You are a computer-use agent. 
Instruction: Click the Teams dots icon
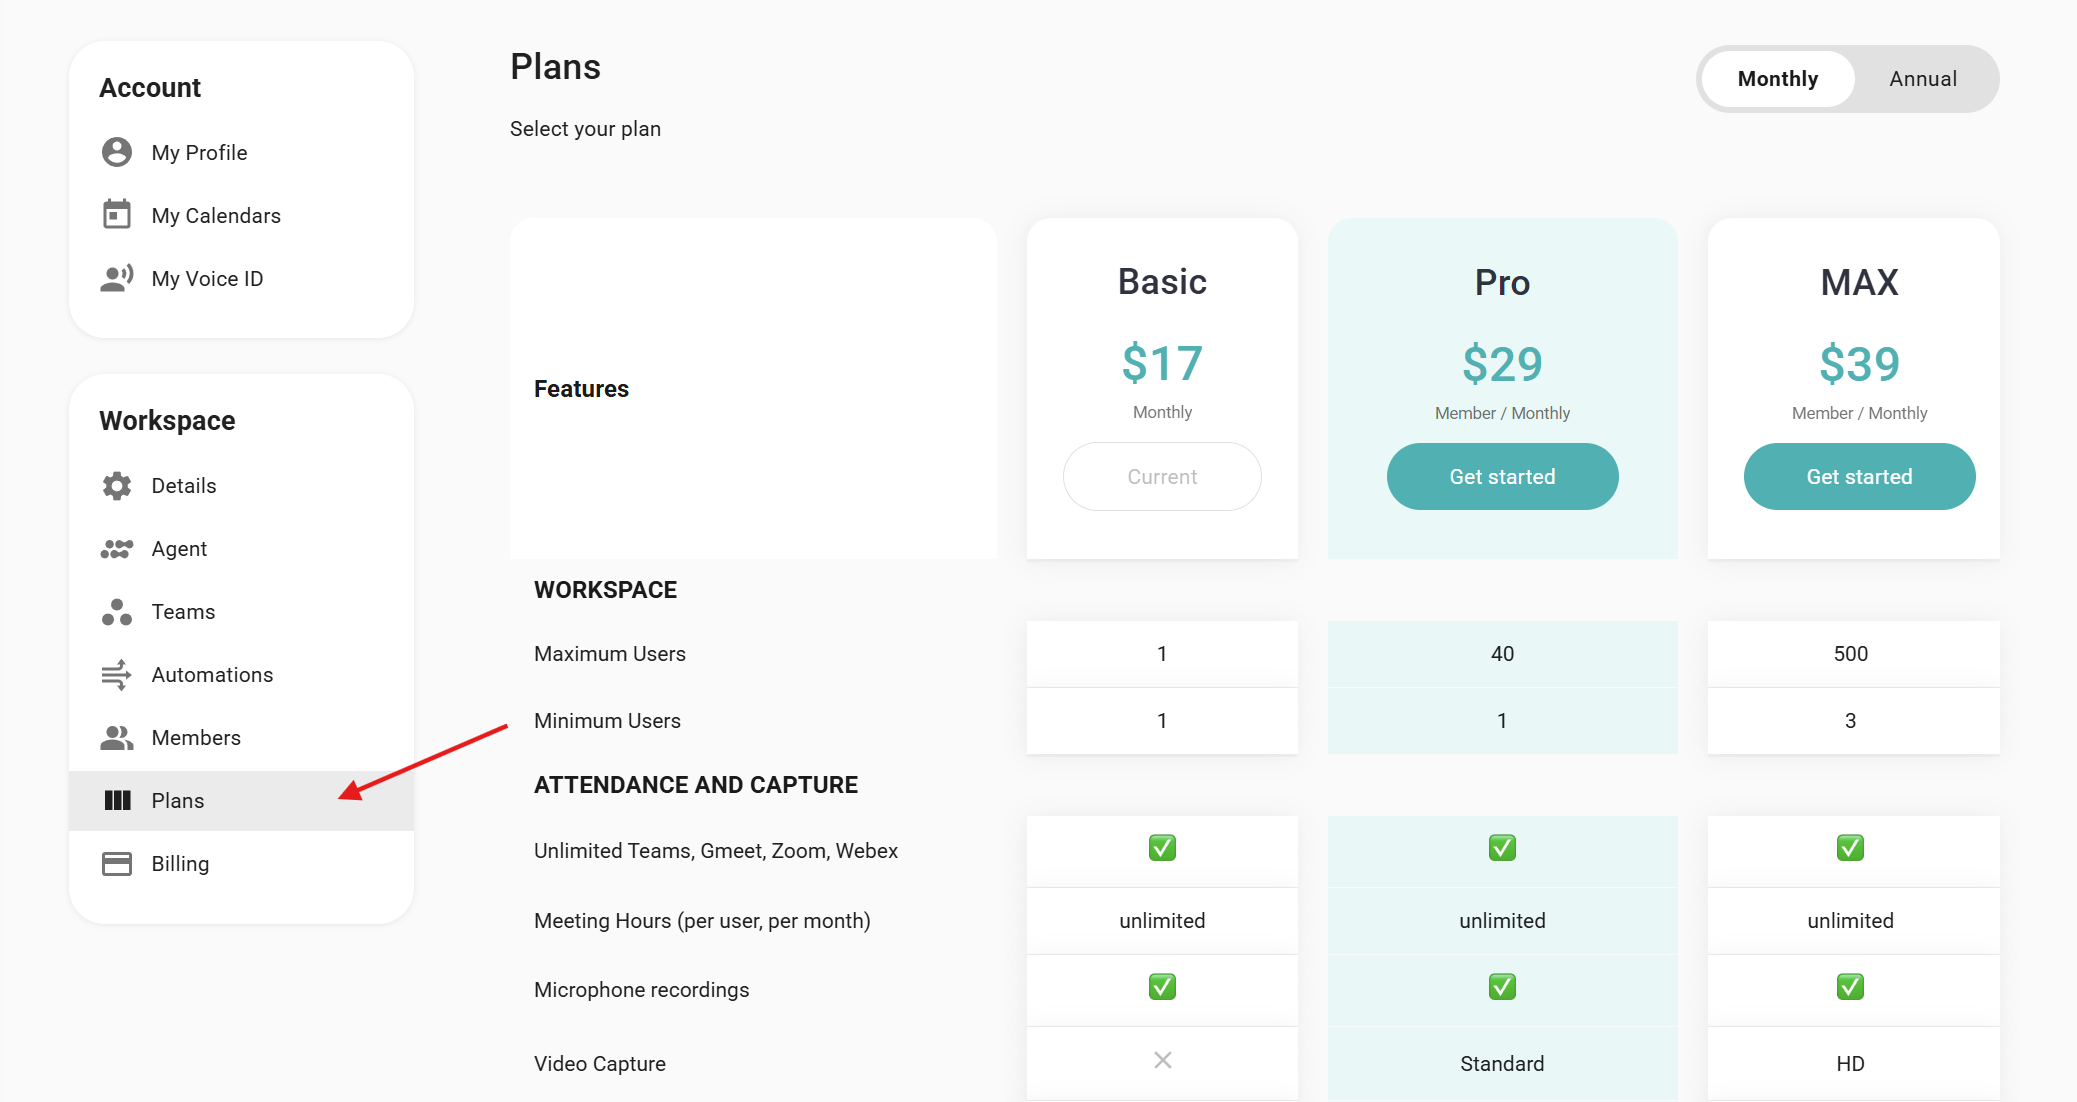click(x=117, y=612)
